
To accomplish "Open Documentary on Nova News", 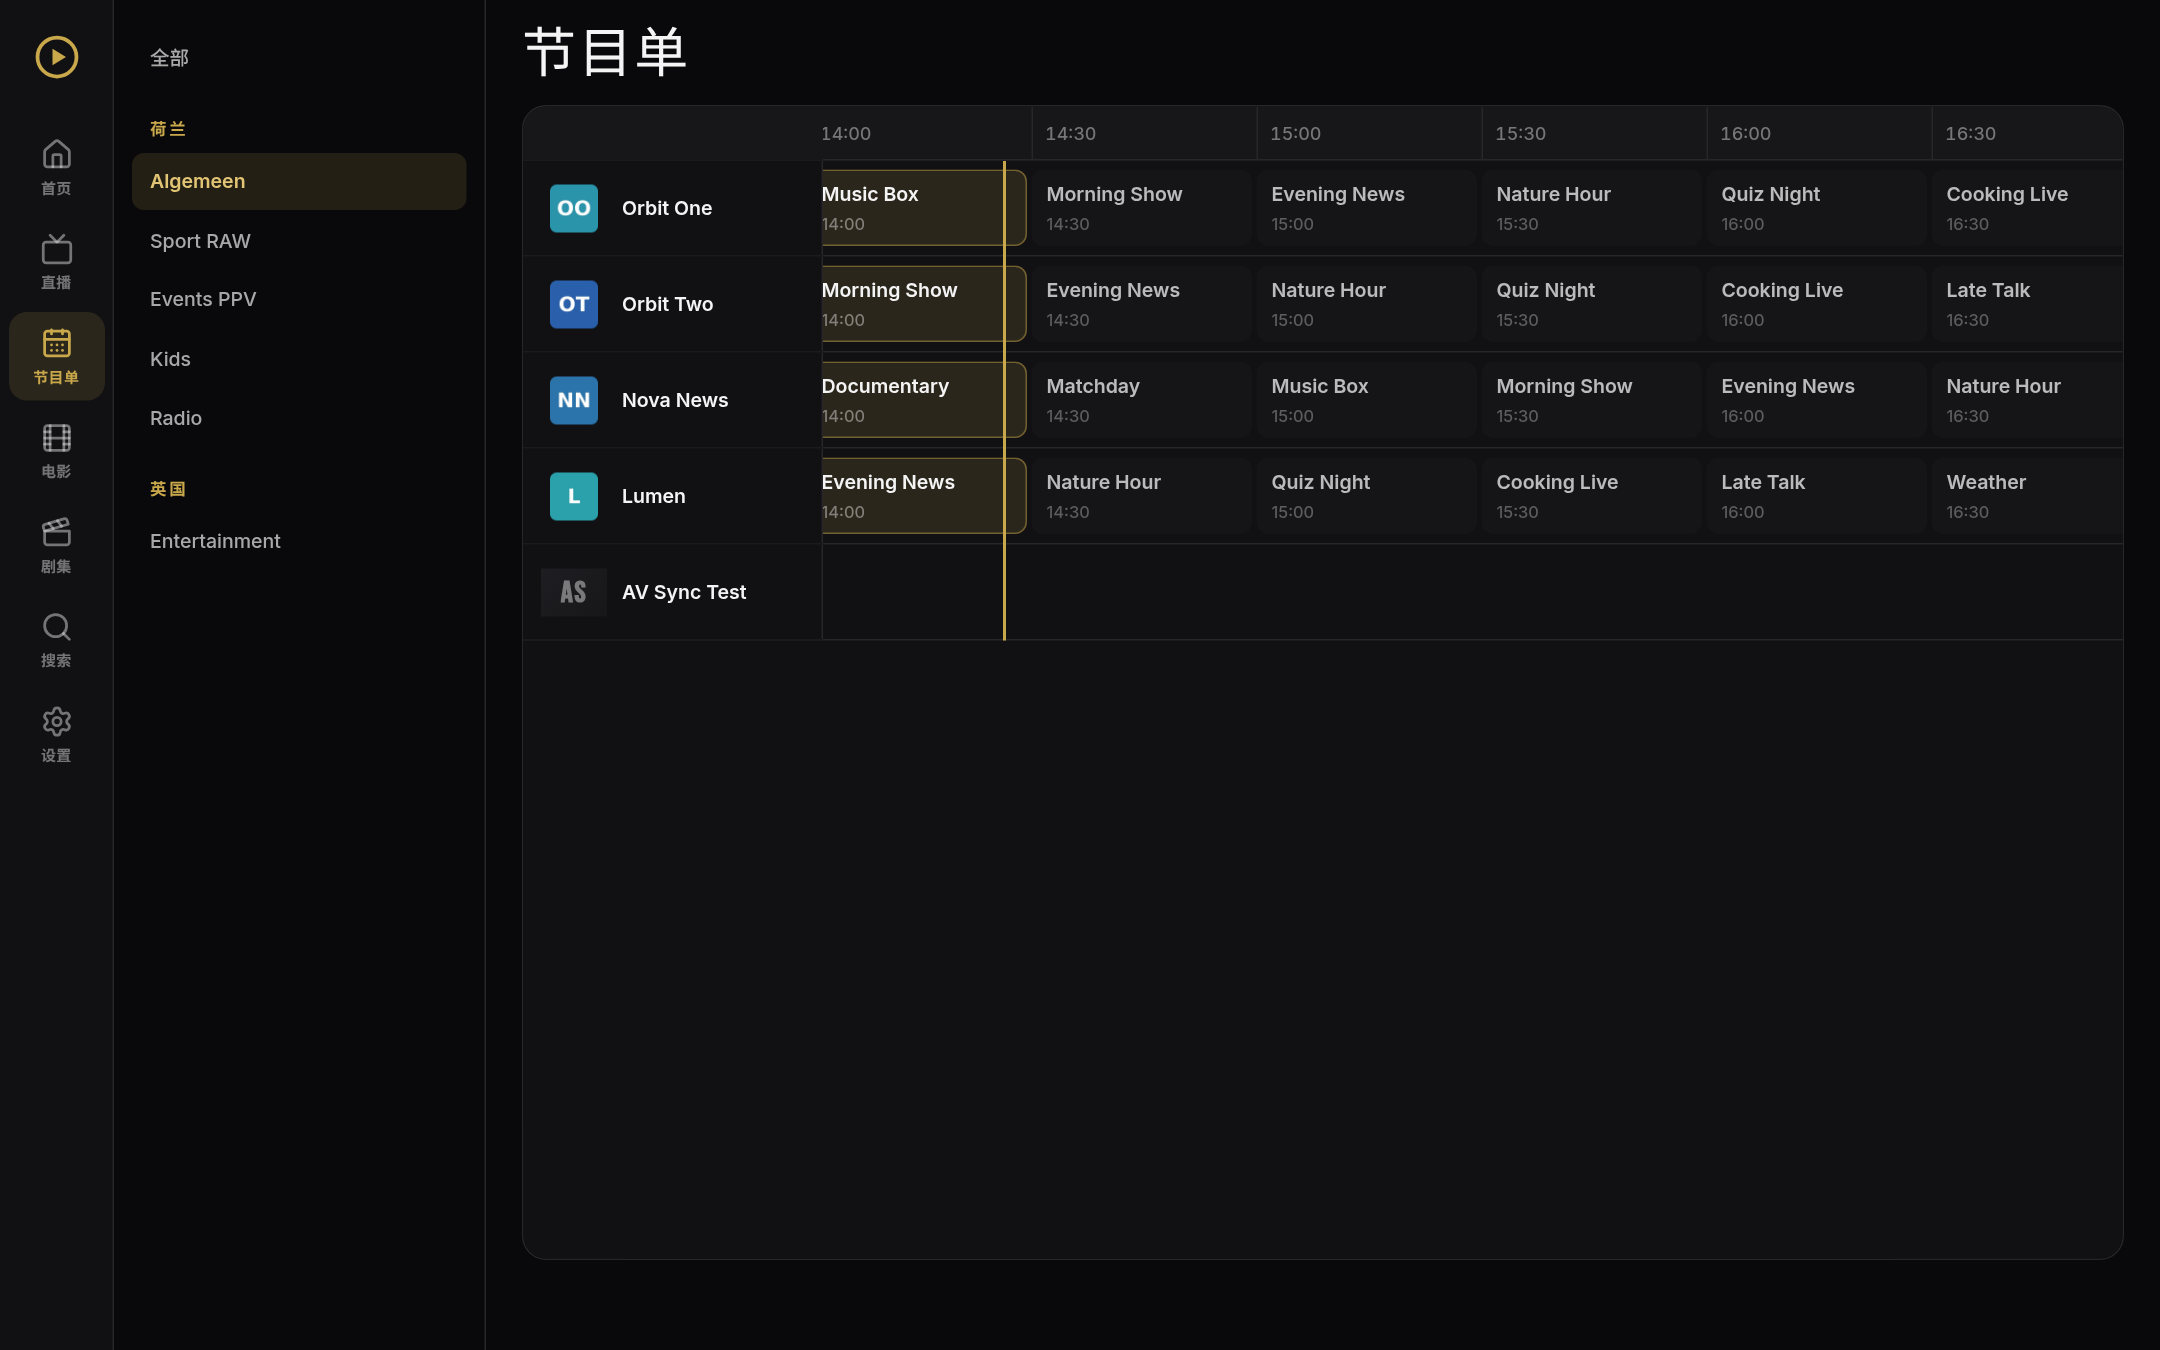I will click(924, 400).
